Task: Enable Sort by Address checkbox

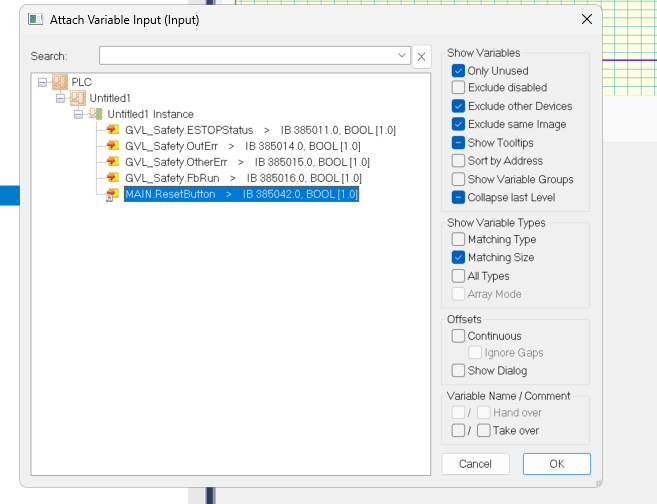Action: (x=458, y=160)
